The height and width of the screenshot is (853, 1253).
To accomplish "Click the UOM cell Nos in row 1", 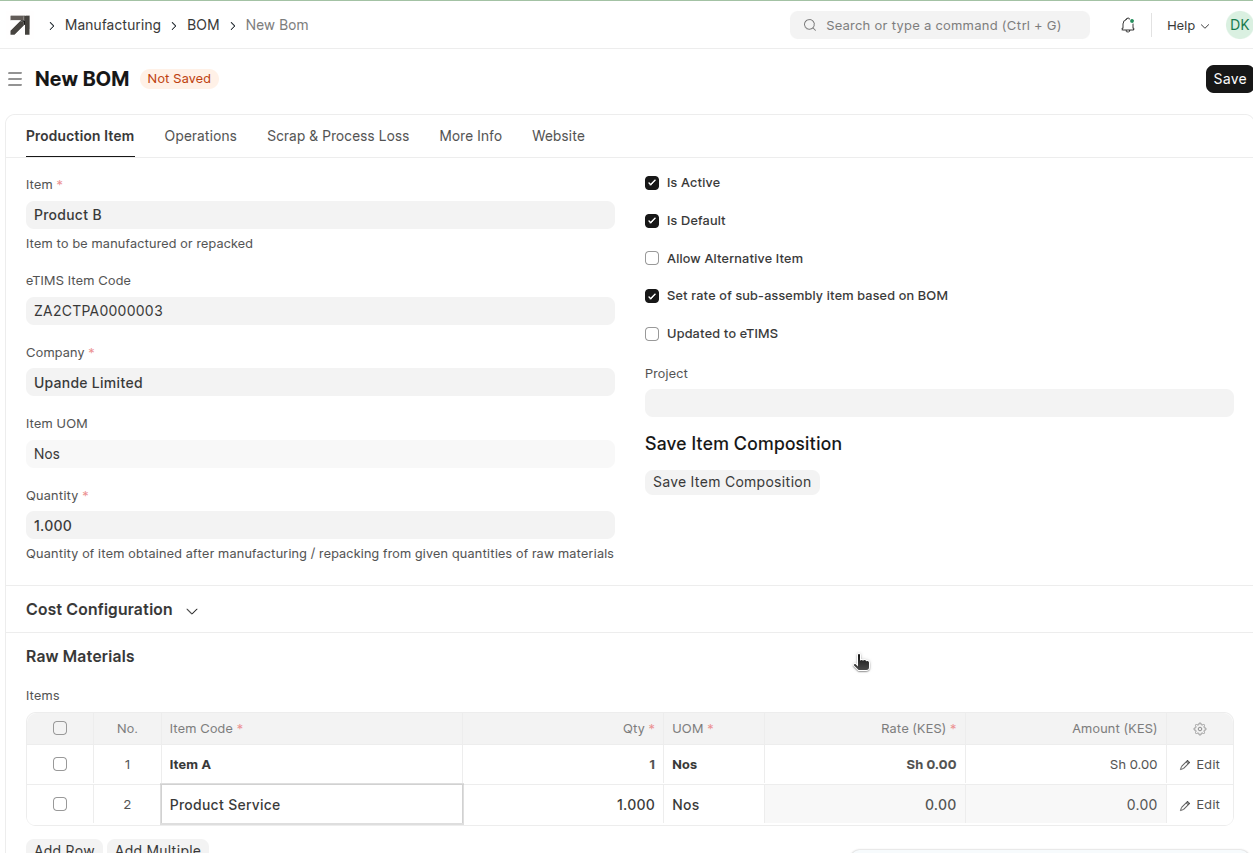I will point(714,765).
